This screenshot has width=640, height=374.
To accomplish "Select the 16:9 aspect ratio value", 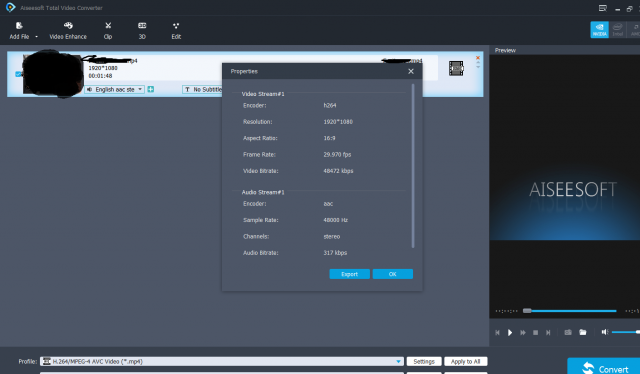I will [329, 138].
